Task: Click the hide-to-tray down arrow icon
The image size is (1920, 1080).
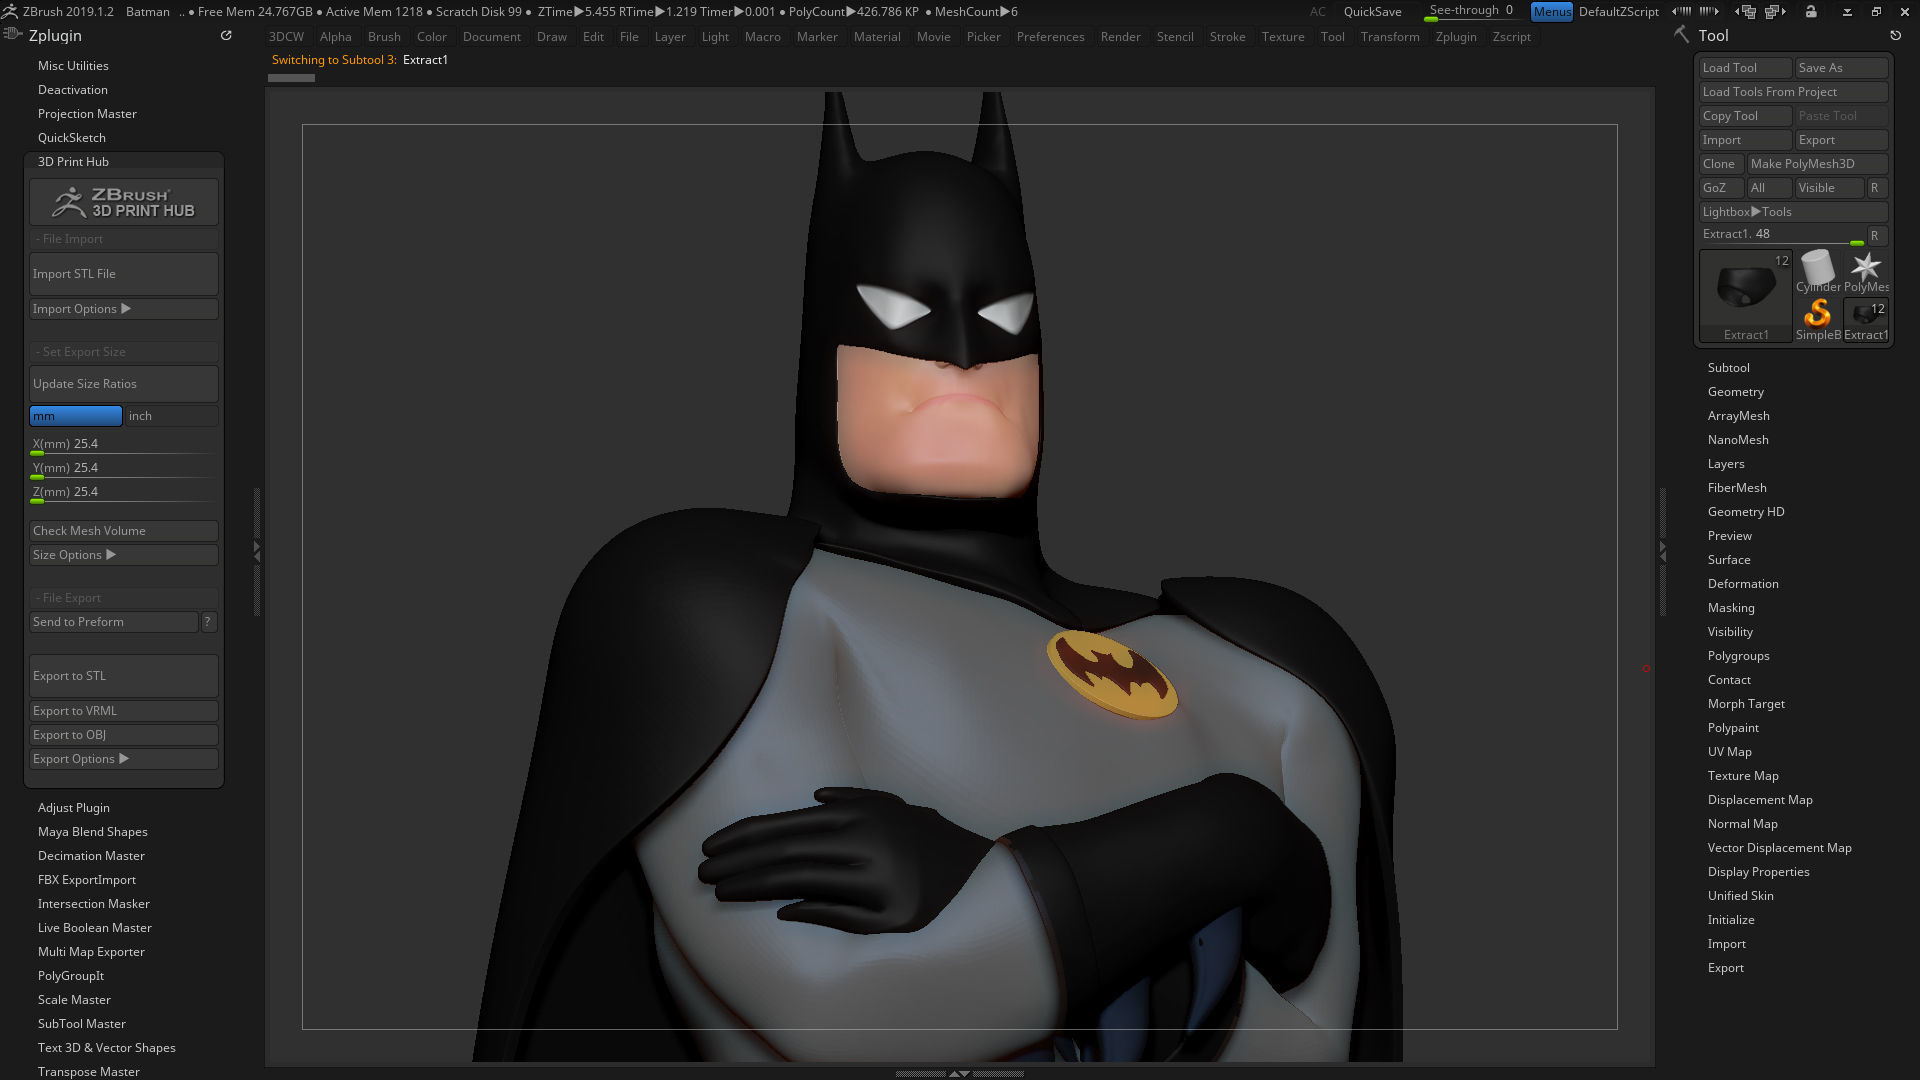Action: (x=1847, y=11)
